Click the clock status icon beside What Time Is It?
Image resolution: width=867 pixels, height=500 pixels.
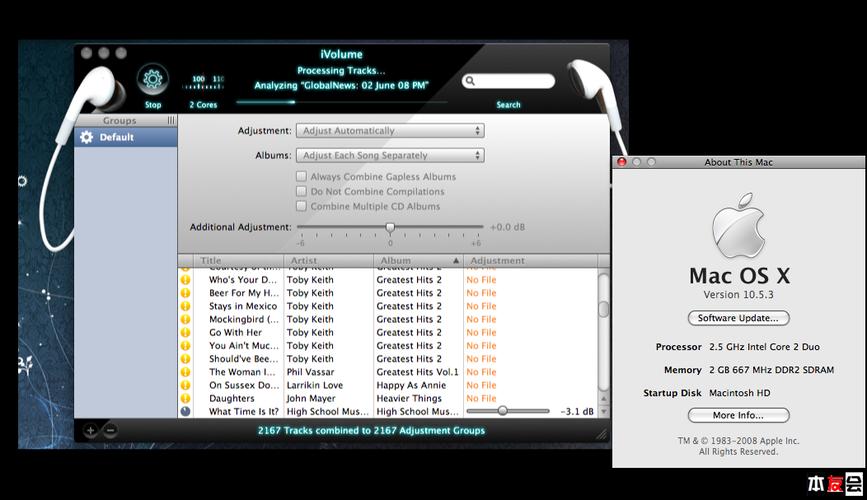(185, 412)
